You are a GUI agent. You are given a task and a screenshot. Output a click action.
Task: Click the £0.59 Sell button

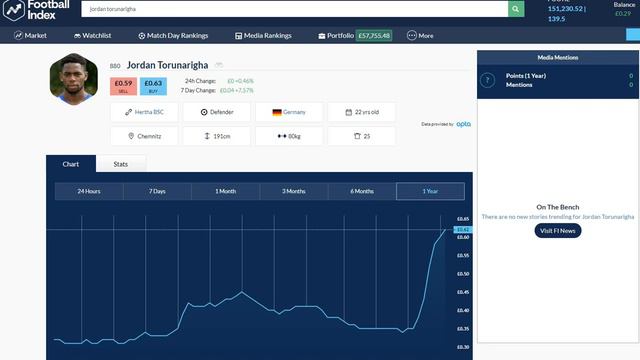[123, 86]
